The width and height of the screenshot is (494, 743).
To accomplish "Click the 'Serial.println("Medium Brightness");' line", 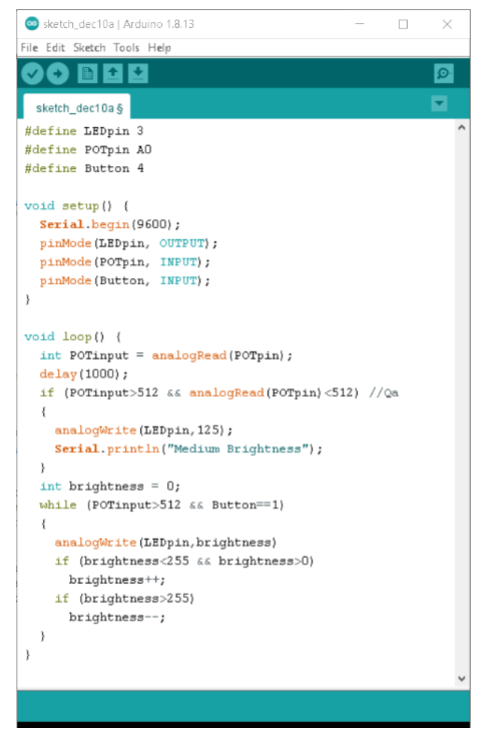I will pos(188,449).
